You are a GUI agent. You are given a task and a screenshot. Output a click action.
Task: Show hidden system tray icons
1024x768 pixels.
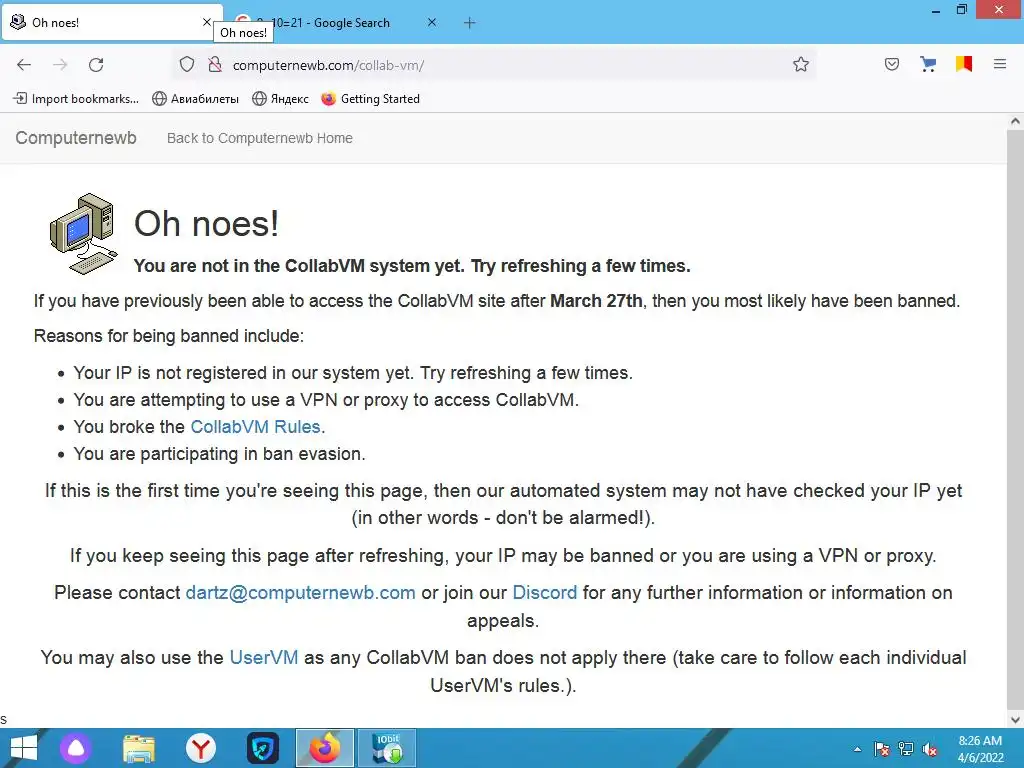(857, 749)
